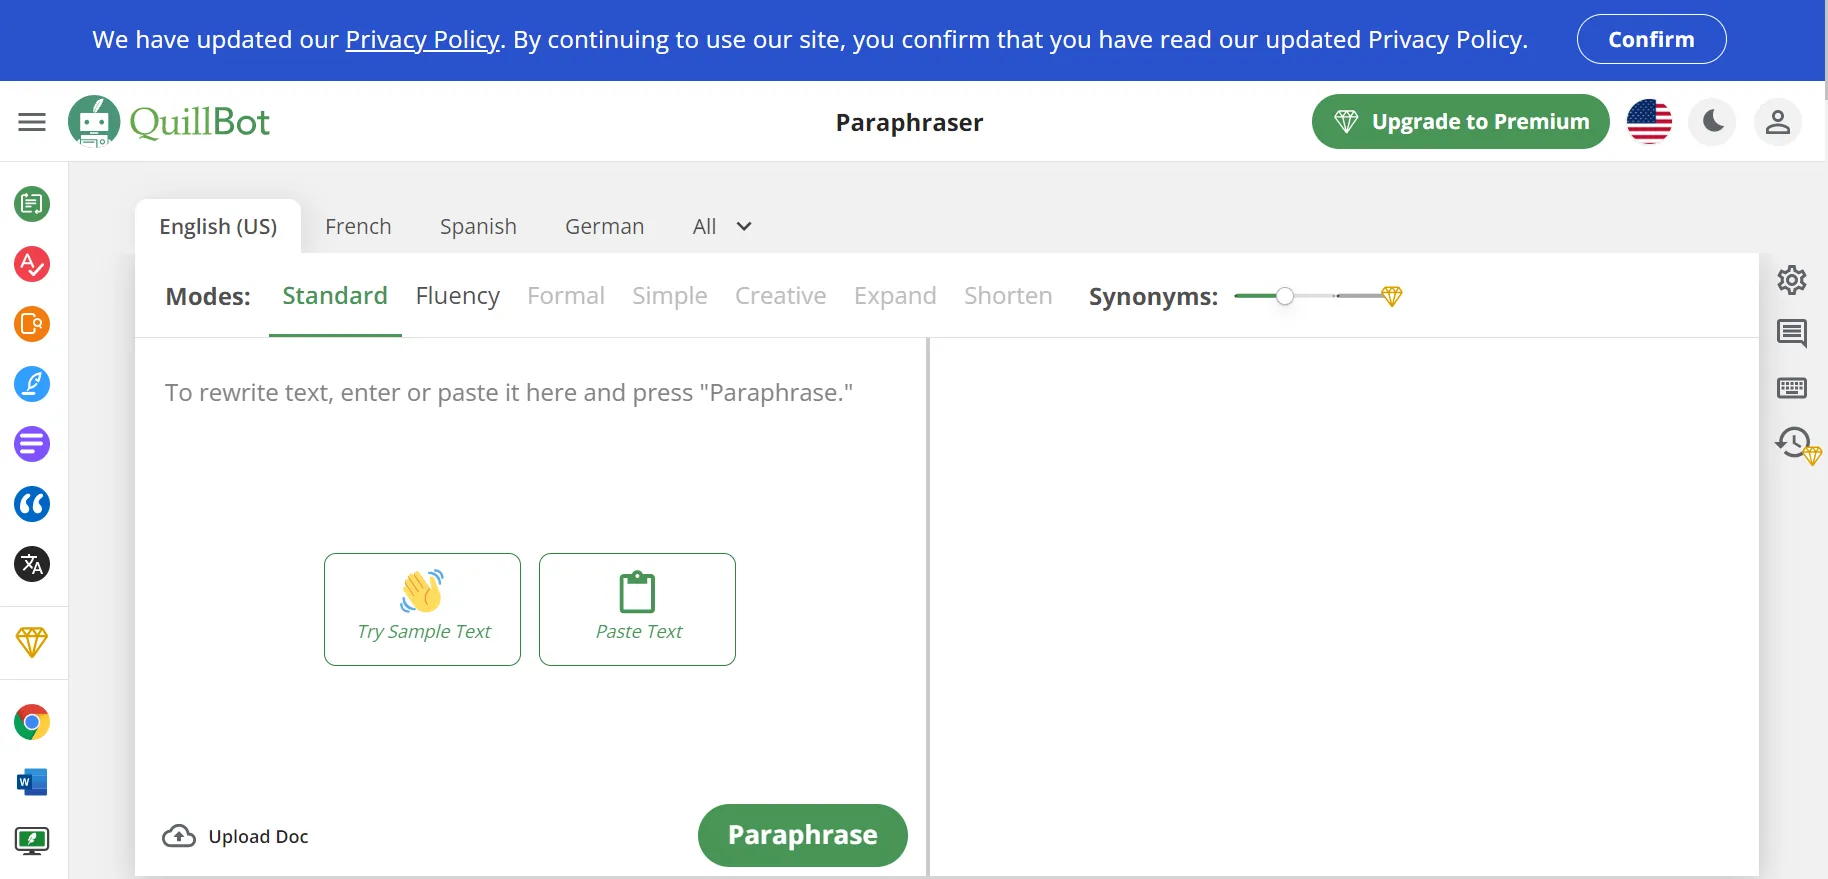Open the Grammar Checker sidebar icon

(x=32, y=264)
